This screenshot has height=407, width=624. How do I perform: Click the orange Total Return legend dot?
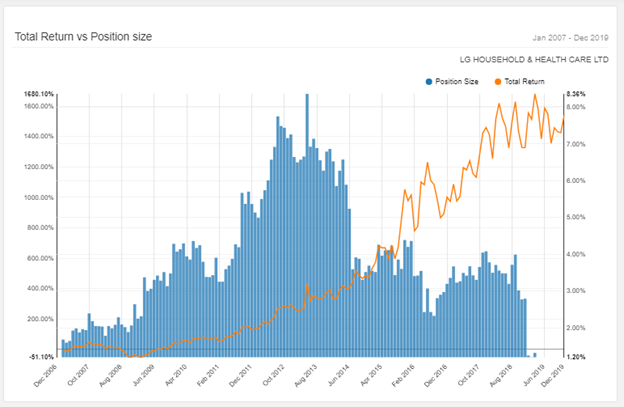[x=498, y=82]
